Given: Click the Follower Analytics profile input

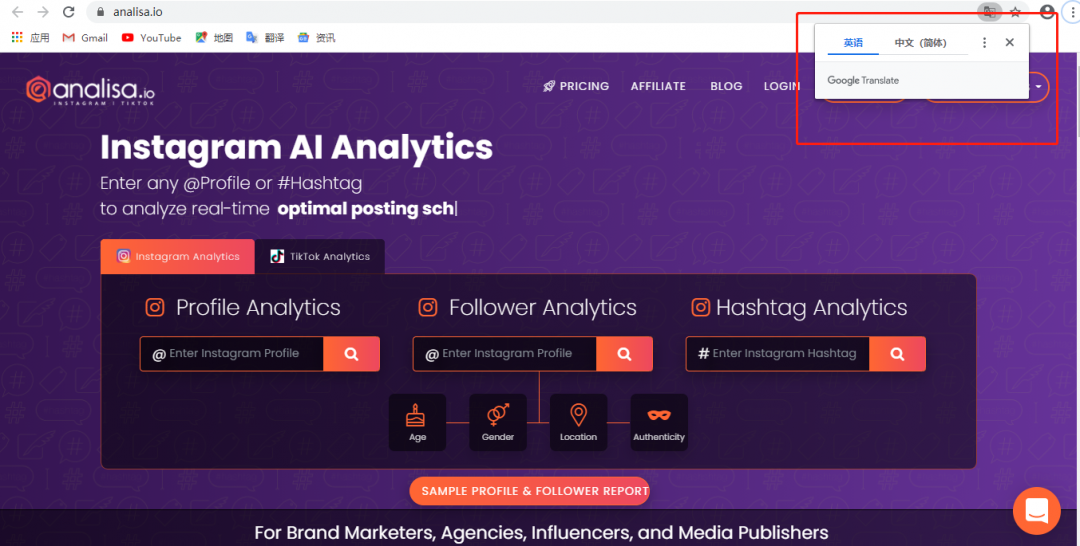Looking at the screenshot, I should (515, 354).
